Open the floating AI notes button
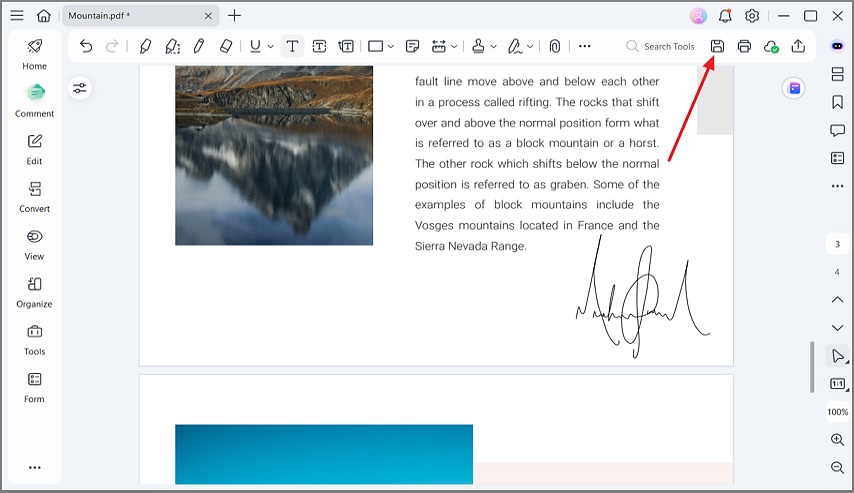 pyautogui.click(x=794, y=88)
